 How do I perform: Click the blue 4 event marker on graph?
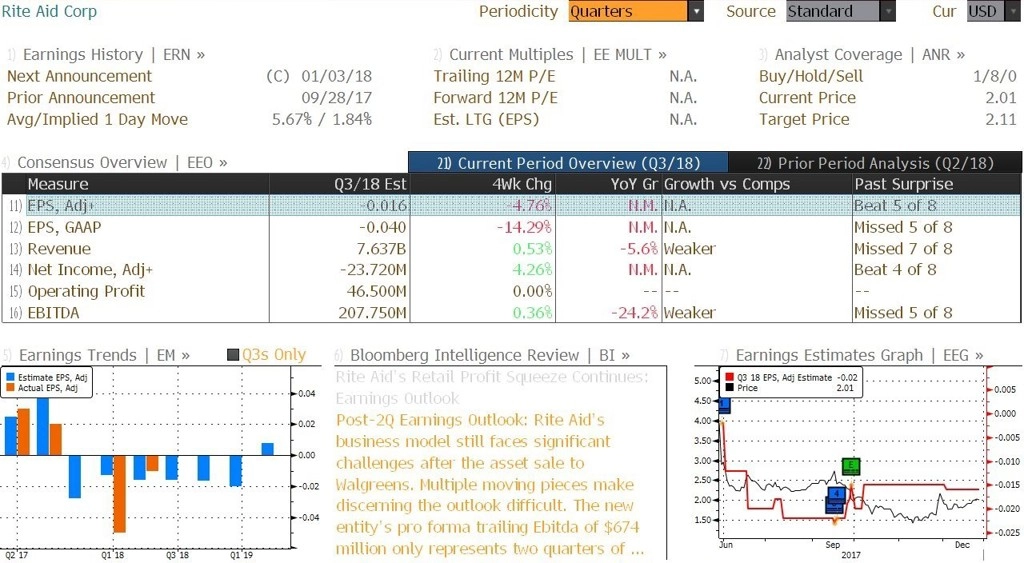(837, 494)
